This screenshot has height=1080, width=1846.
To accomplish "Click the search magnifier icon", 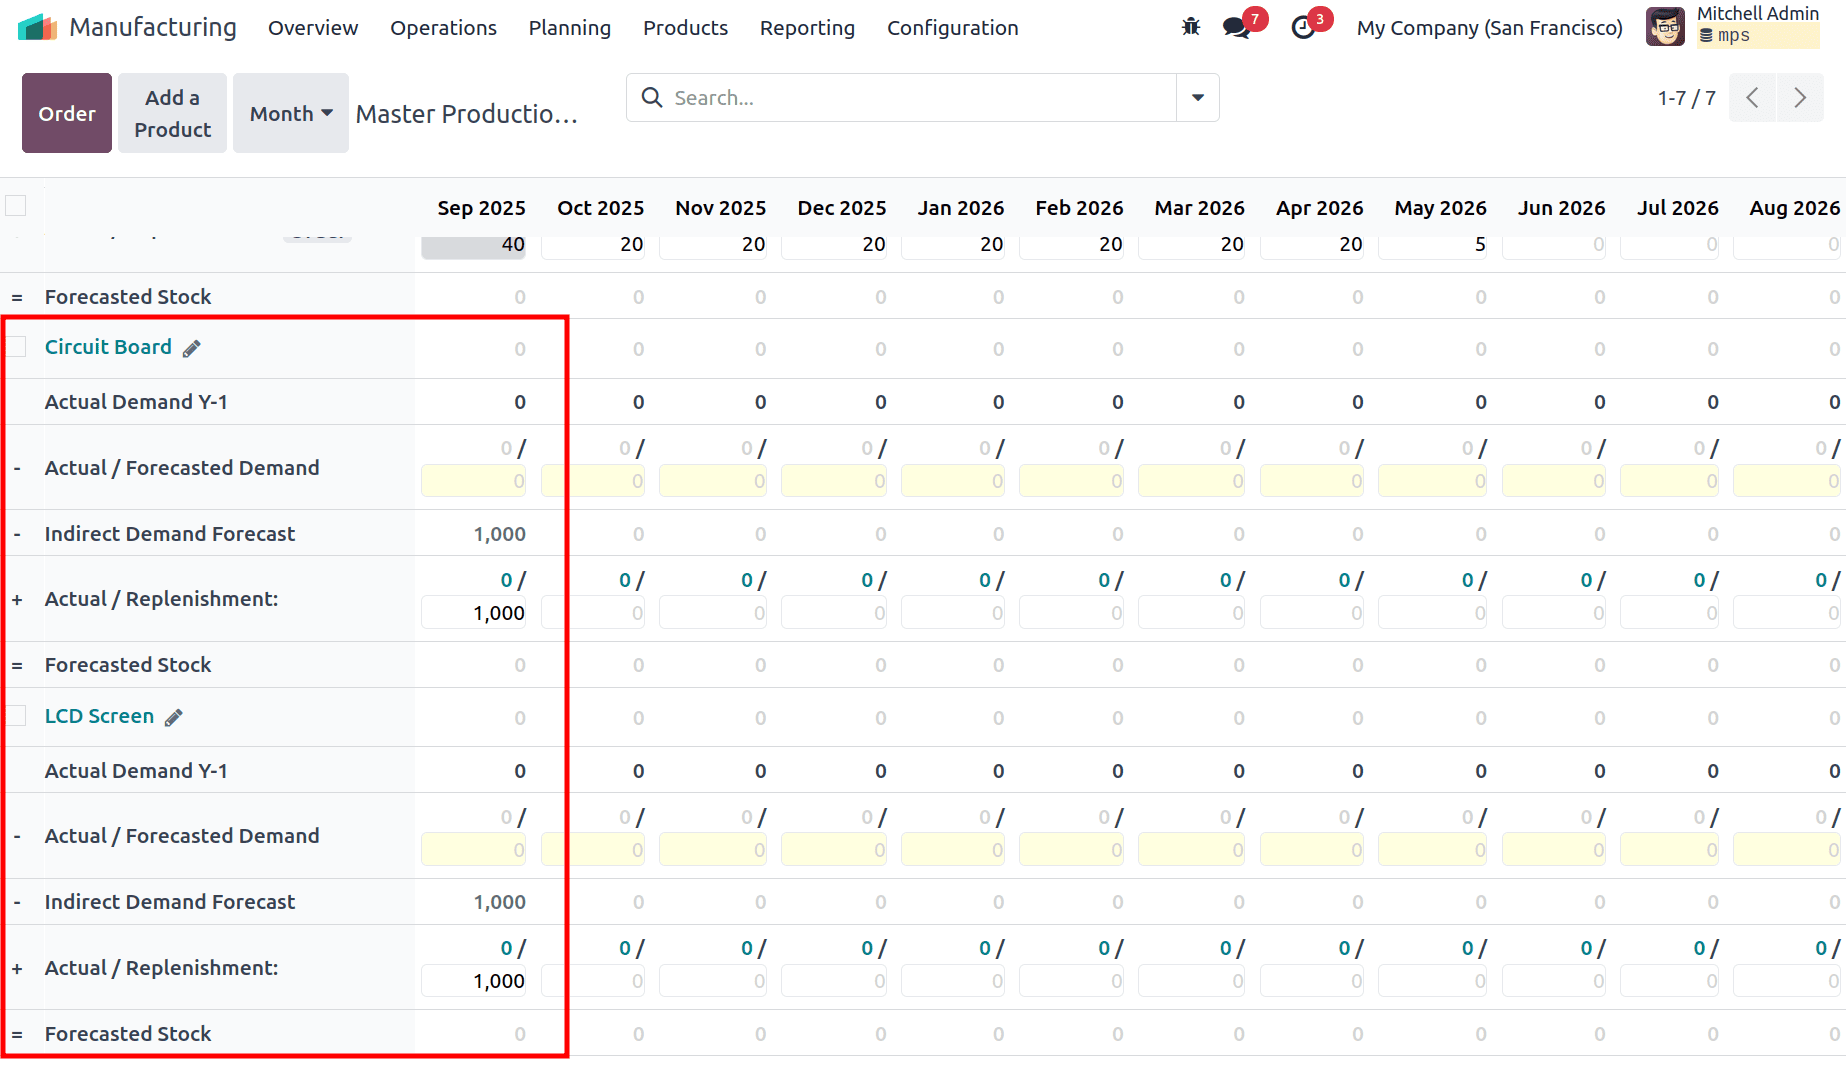I will 651,97.
